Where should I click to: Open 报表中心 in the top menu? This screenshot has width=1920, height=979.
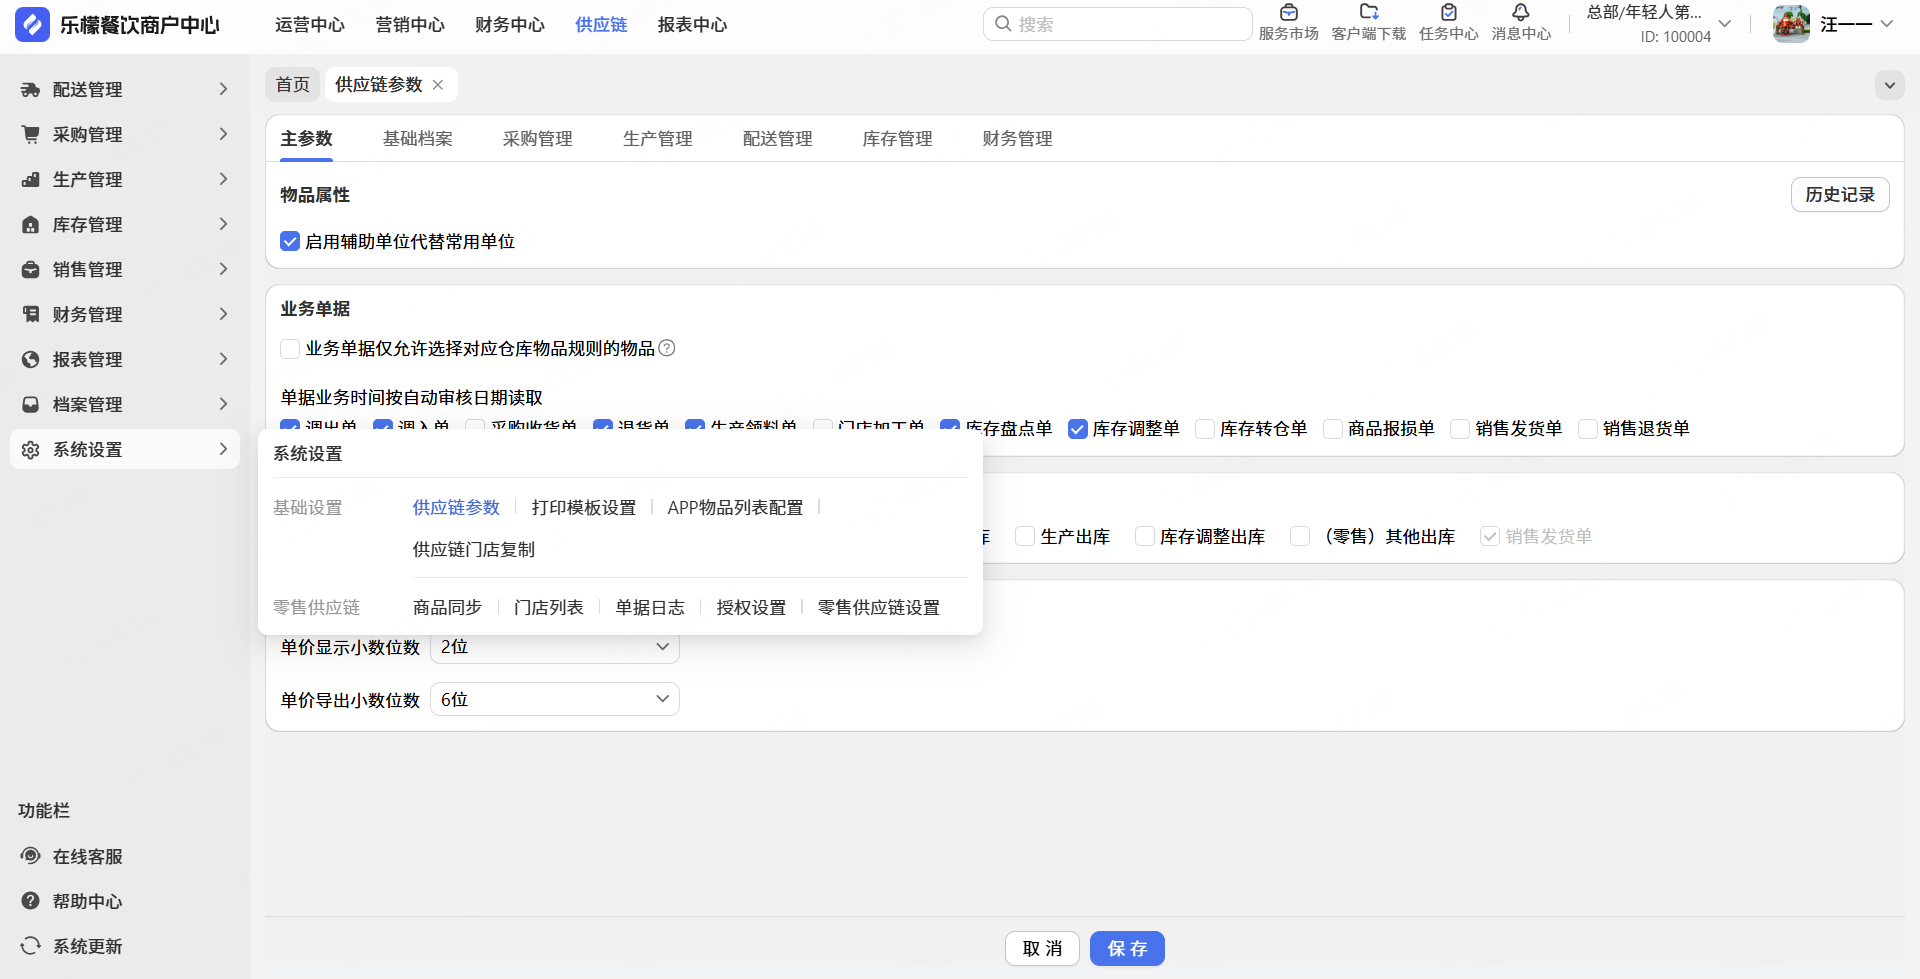[x=692, y=25]
